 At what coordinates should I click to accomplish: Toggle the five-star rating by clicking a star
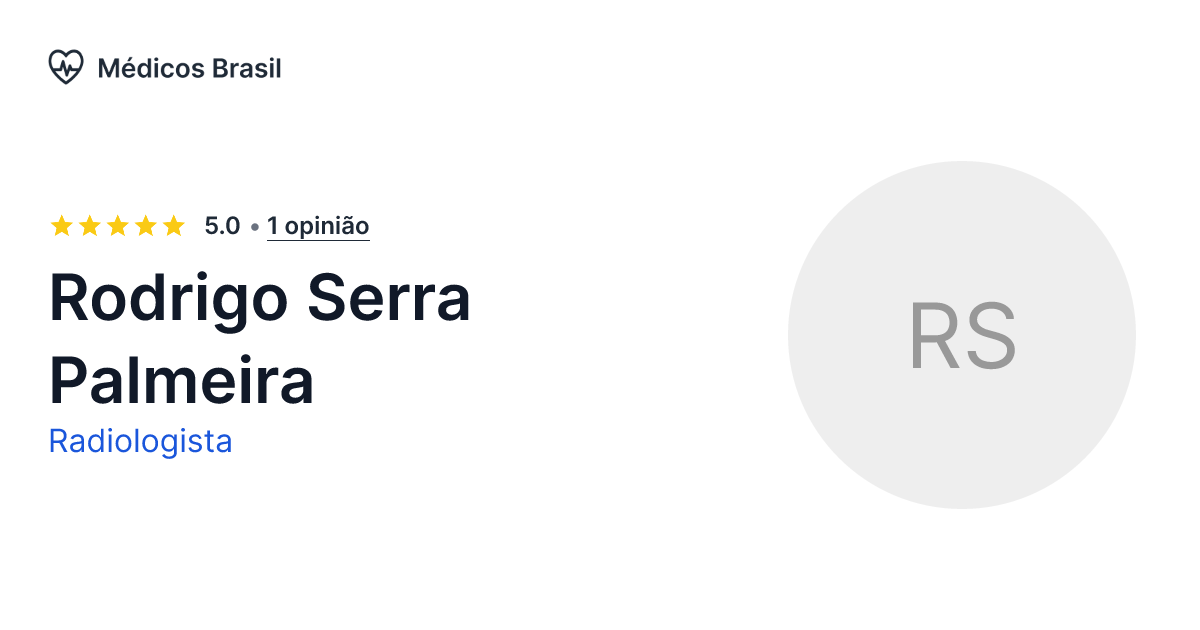click(x=117, y=225)
